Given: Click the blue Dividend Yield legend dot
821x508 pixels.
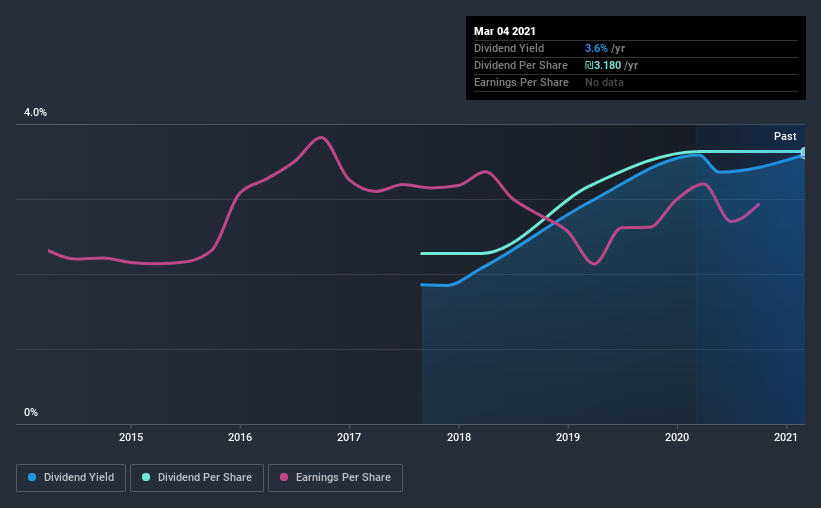Looking at the screenshot, I should (32, 477).
